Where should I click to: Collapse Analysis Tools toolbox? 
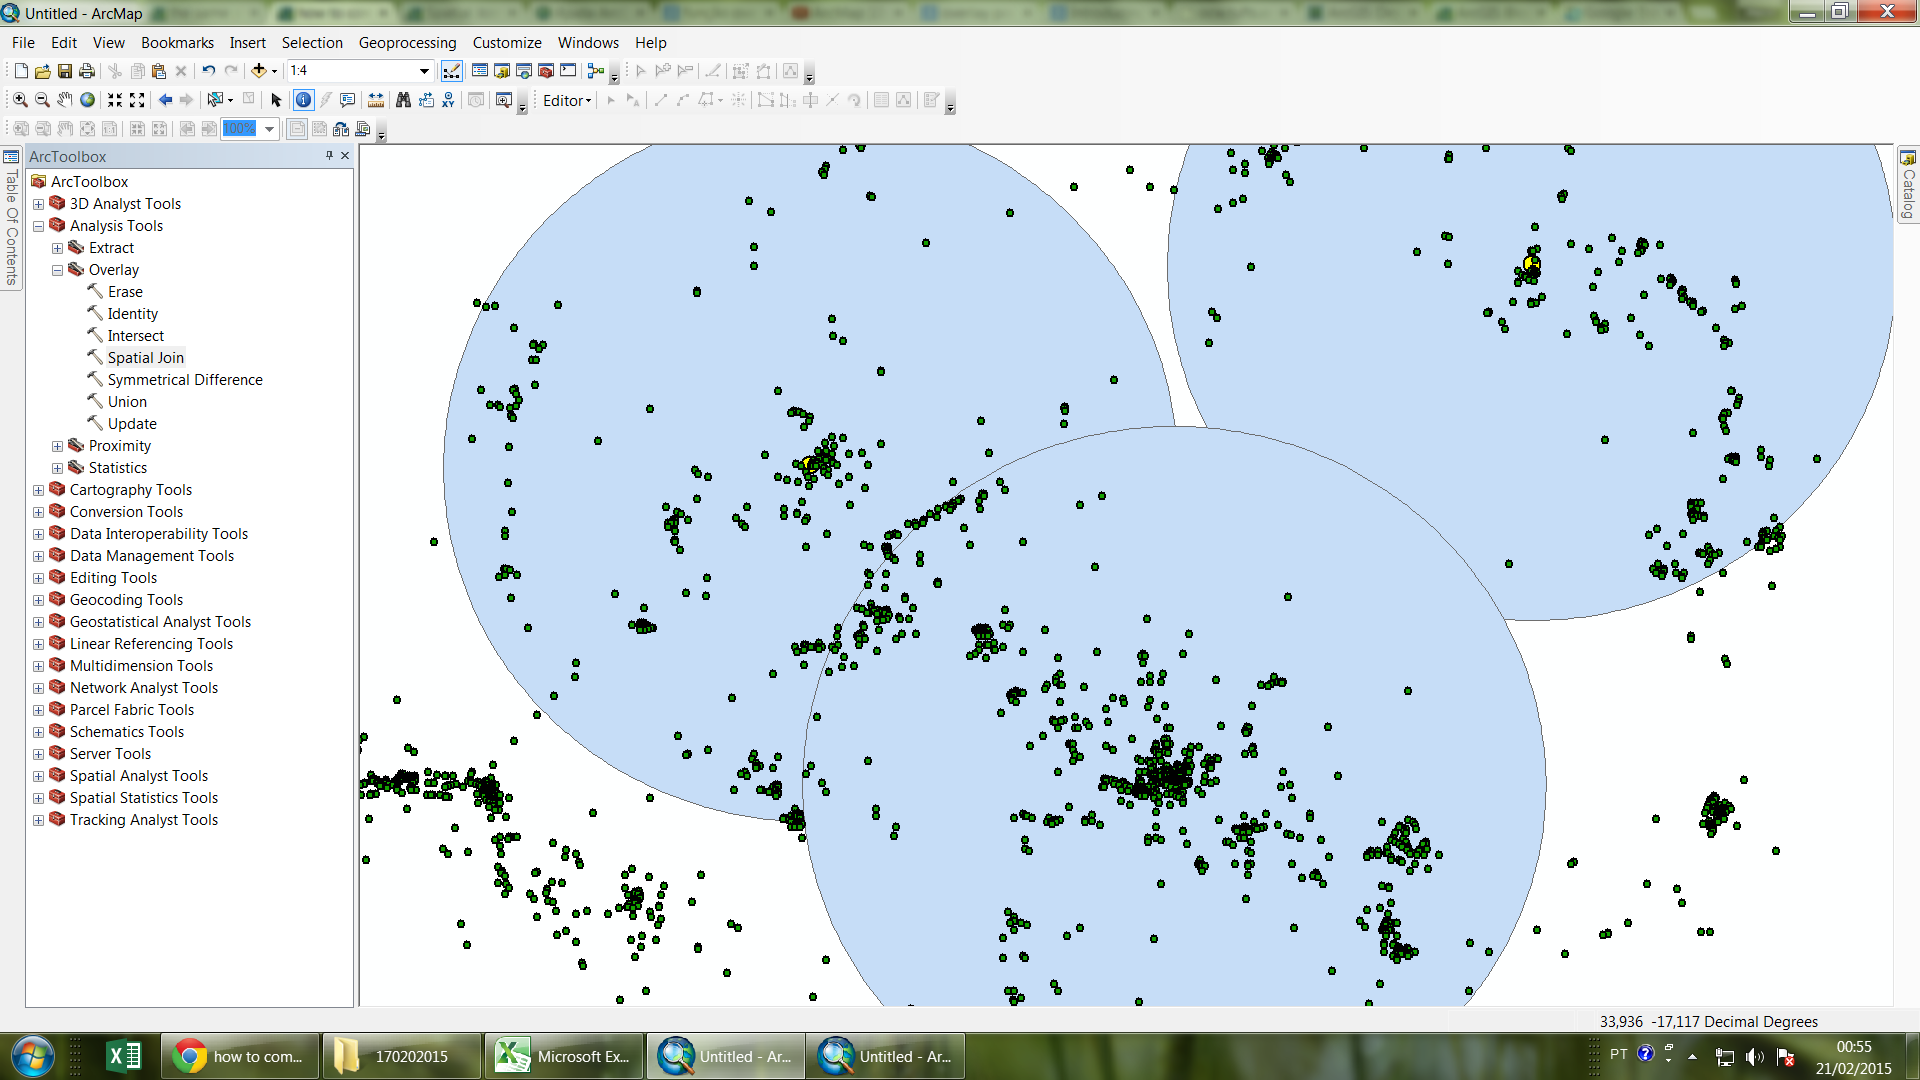point(38,226)
